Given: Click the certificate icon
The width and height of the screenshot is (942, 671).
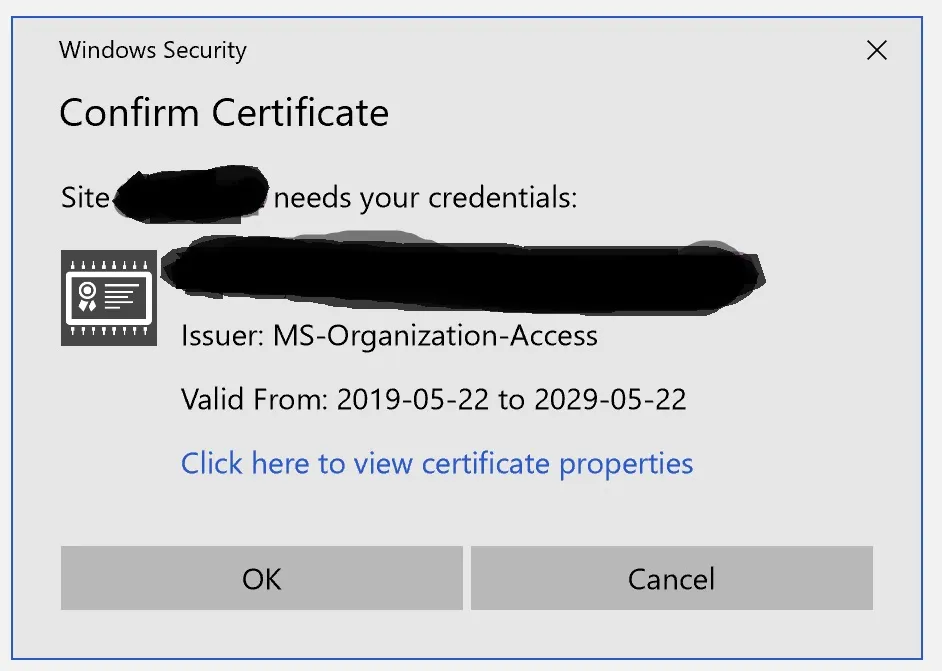Looking at the screenshot, I should (x=108, y=298).
